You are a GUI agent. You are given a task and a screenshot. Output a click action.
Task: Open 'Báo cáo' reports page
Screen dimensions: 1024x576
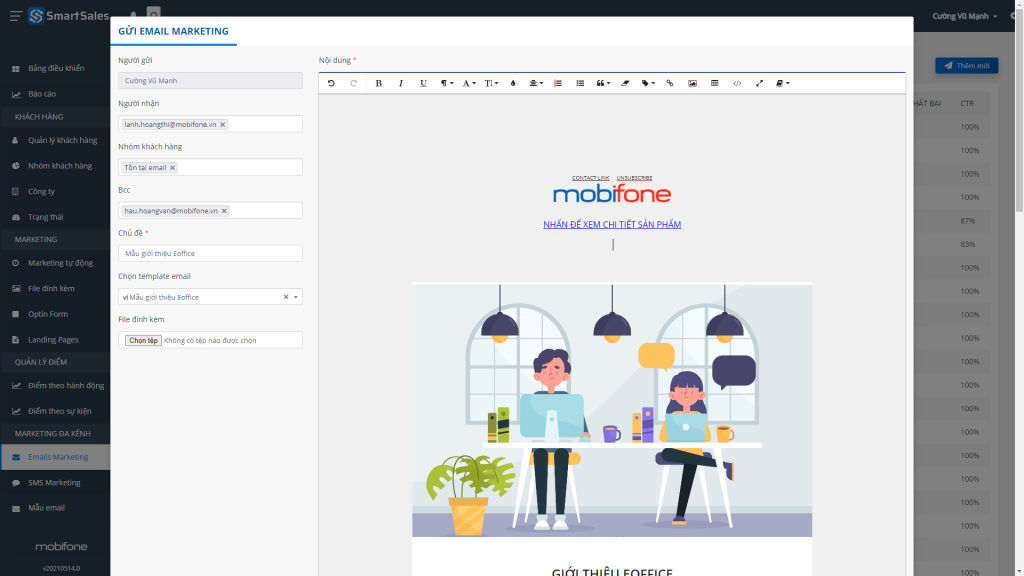[x=42, y=94]
